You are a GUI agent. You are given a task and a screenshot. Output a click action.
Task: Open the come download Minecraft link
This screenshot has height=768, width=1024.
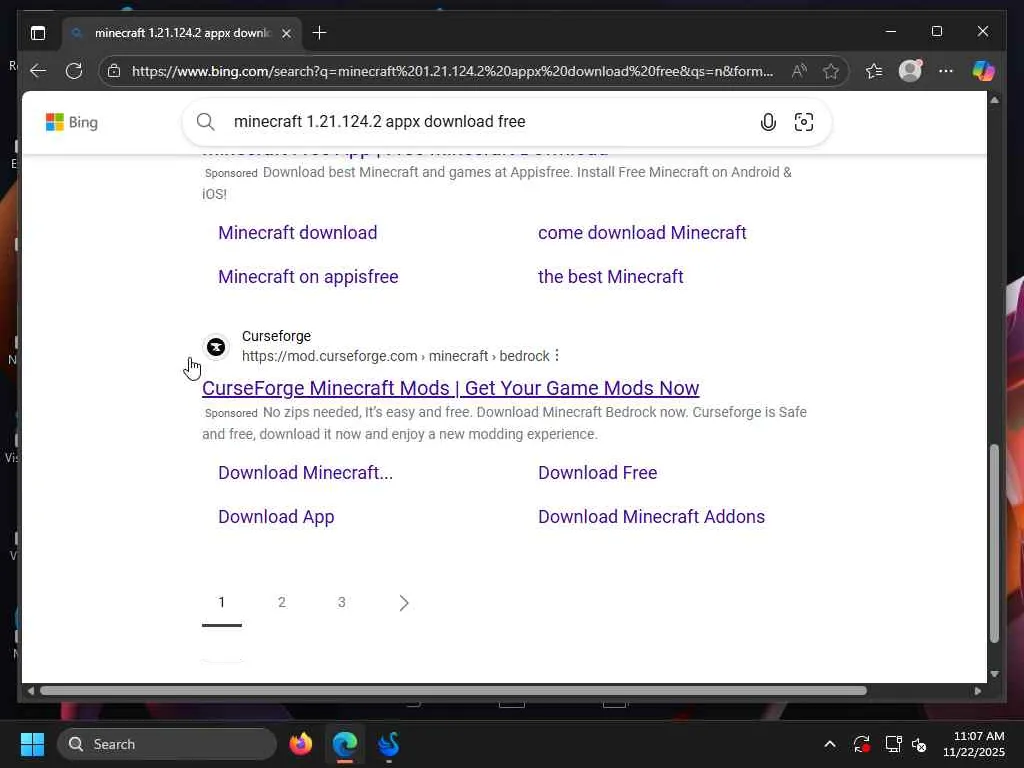pos(642,232)
